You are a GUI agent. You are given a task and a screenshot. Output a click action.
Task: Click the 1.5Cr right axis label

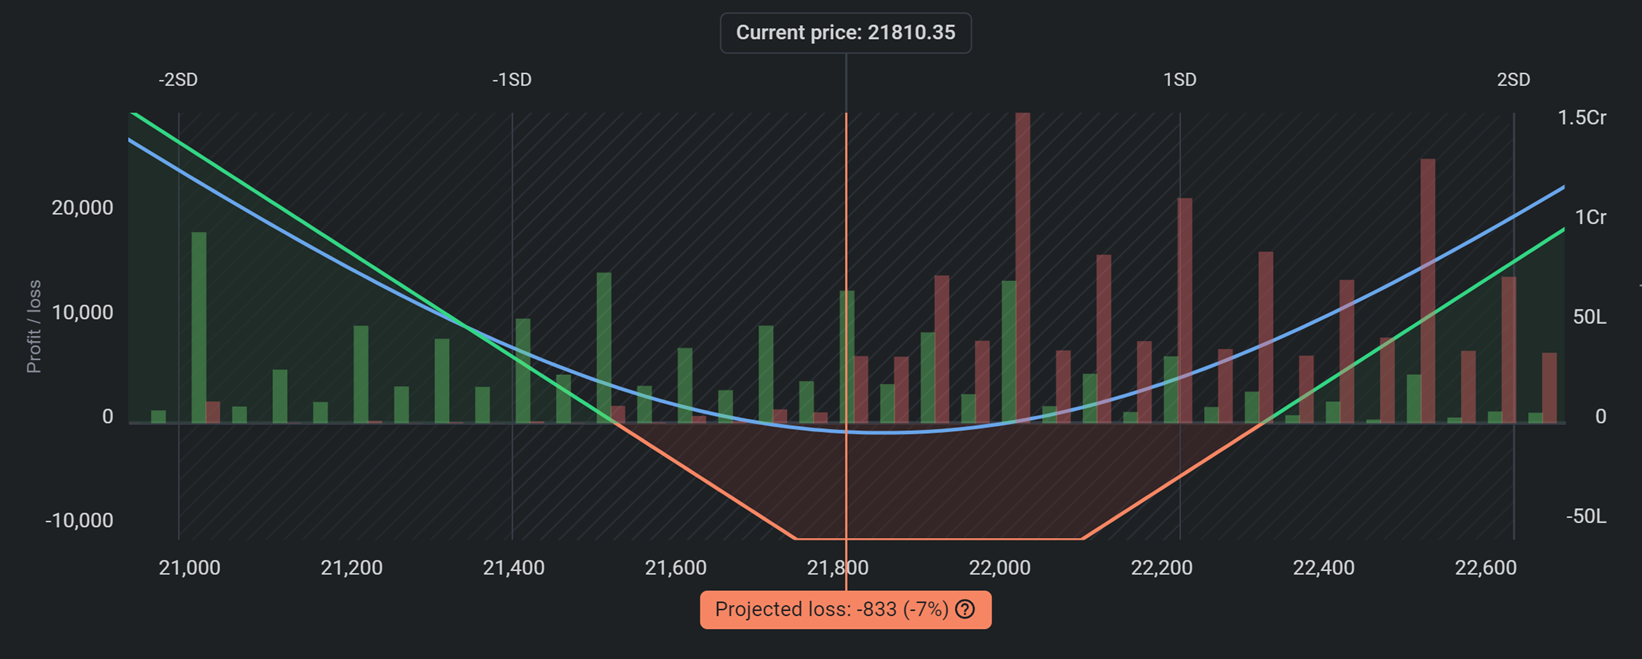pyautogui.click(x=1582, y=118)
